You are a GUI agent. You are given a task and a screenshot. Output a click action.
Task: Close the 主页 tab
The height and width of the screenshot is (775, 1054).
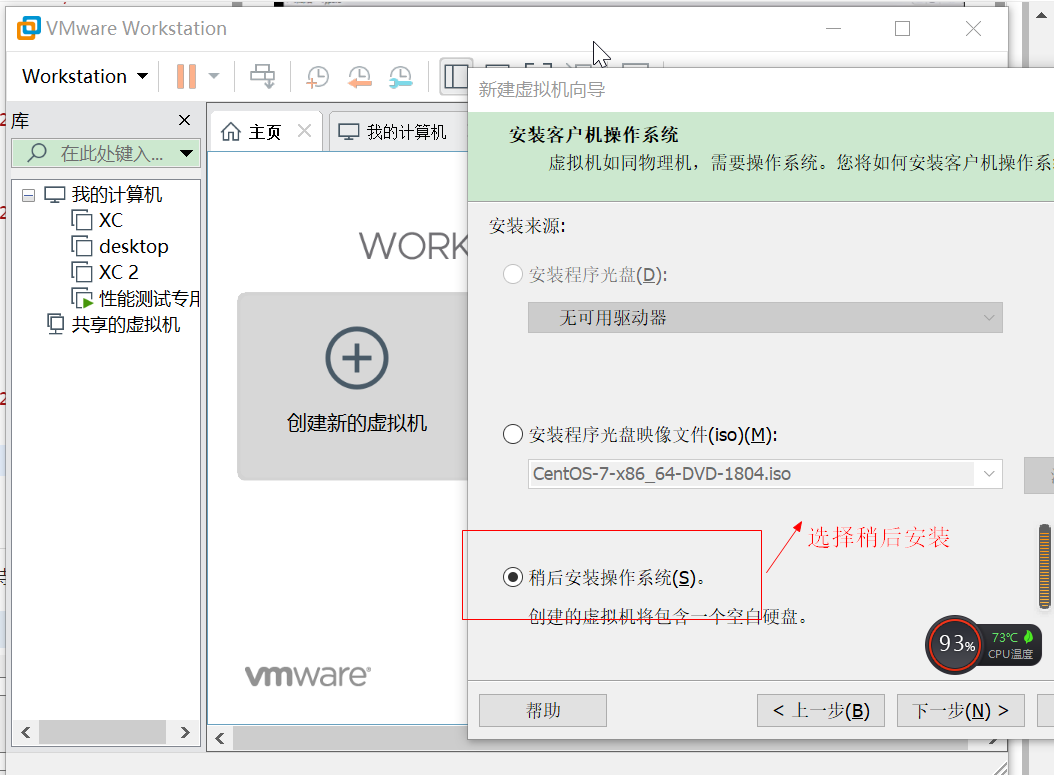[305, 130]
